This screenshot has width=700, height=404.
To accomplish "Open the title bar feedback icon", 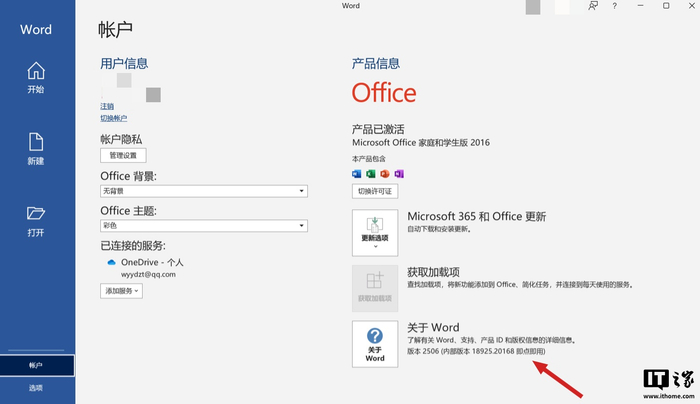I will tap(593, 6).
